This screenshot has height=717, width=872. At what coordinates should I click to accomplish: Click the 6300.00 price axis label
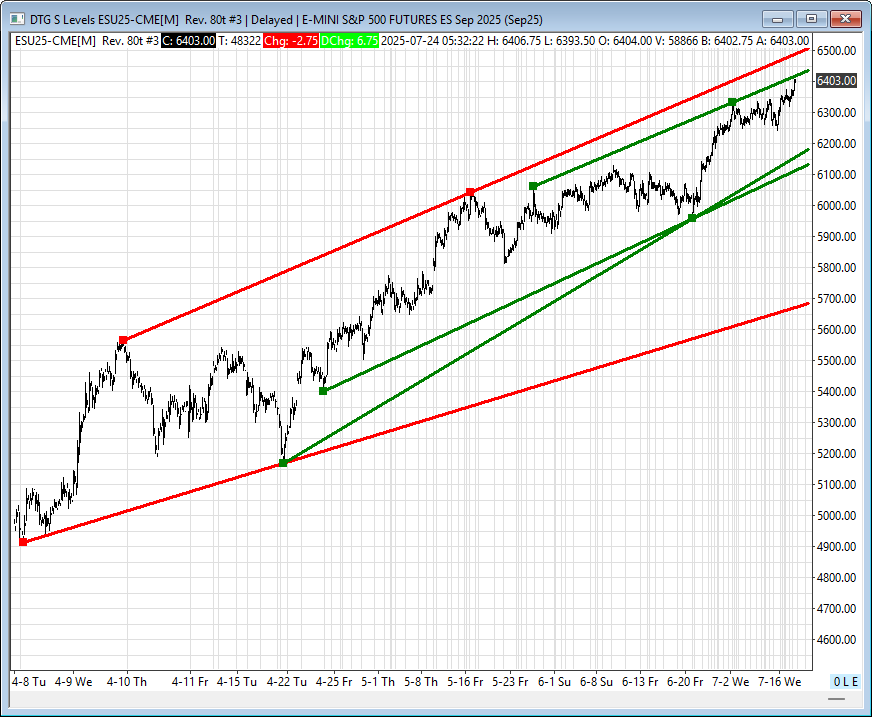click(836, 112)
